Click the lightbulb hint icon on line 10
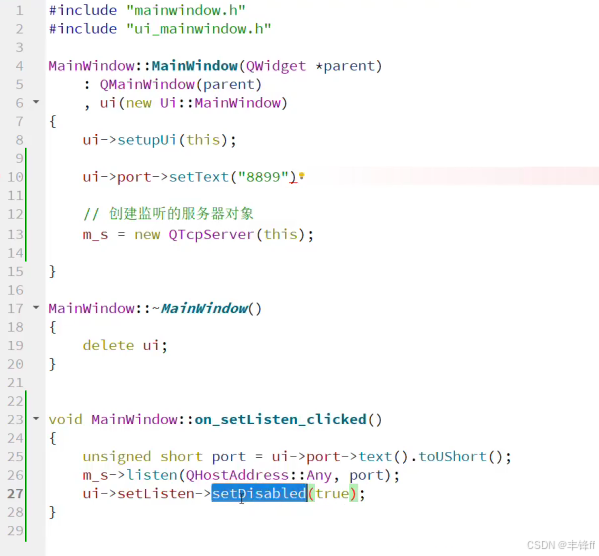The height and width of the screenshot is (556, 599). [x=301, y=175]
